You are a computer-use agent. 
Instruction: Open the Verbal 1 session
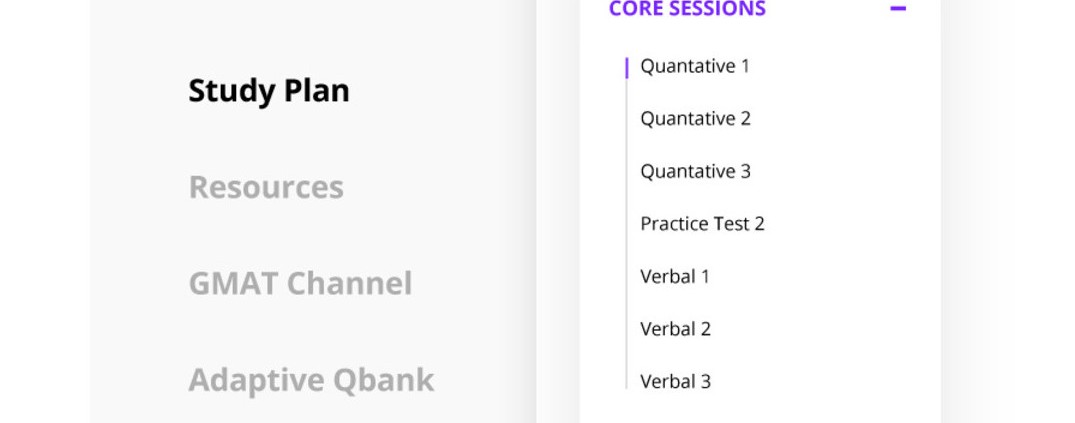(675, 276)
